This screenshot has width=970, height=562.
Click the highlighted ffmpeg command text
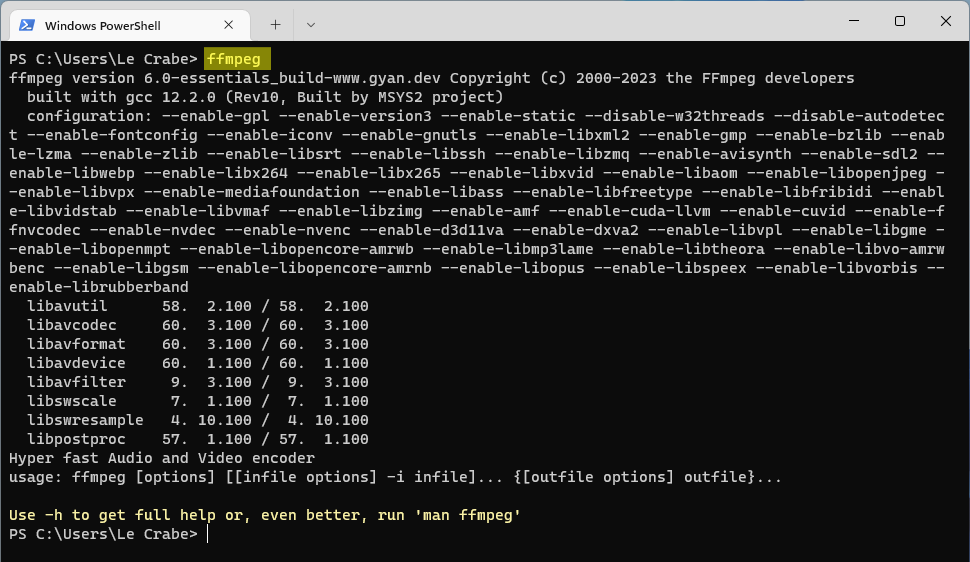234,59
